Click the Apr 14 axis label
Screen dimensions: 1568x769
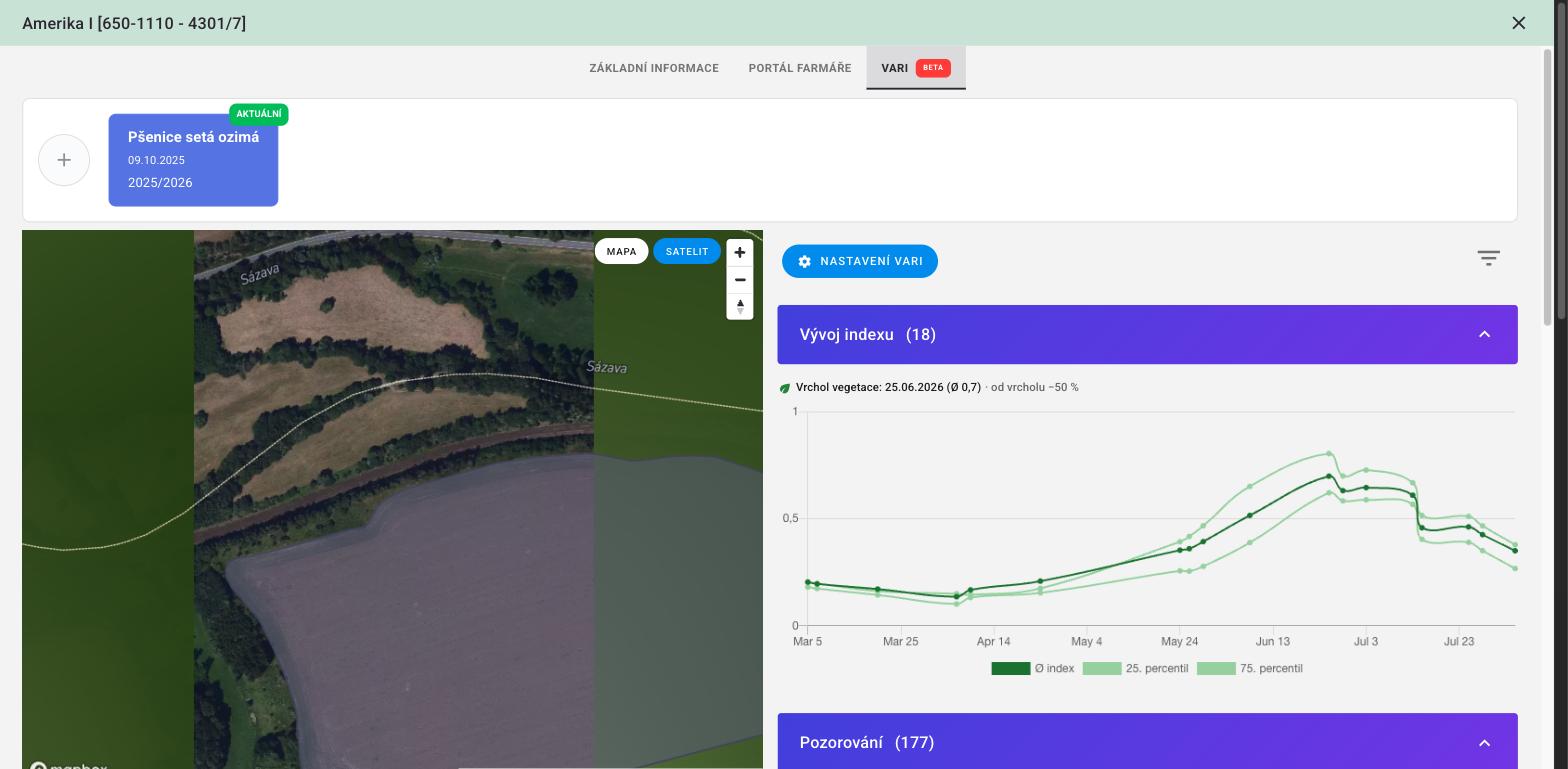994,642
